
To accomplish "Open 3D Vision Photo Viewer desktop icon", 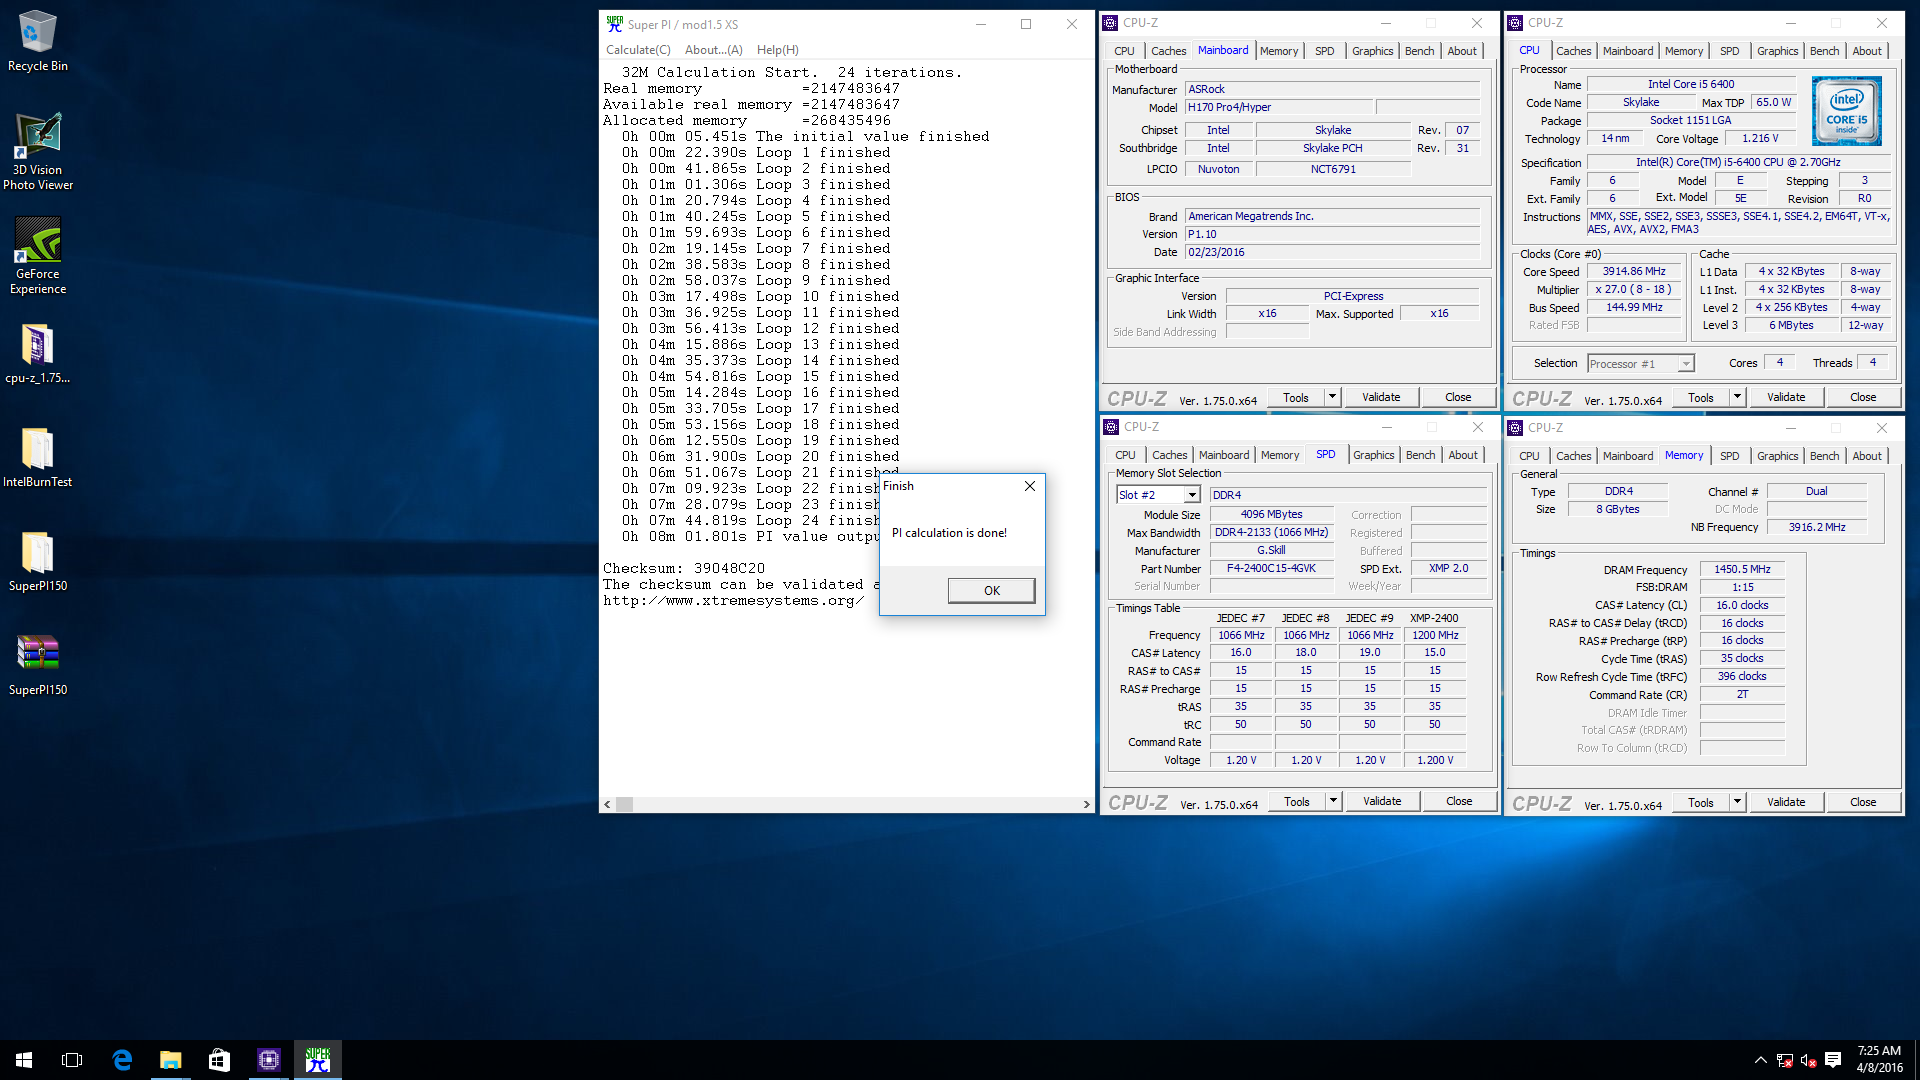I will pos(38,151).
